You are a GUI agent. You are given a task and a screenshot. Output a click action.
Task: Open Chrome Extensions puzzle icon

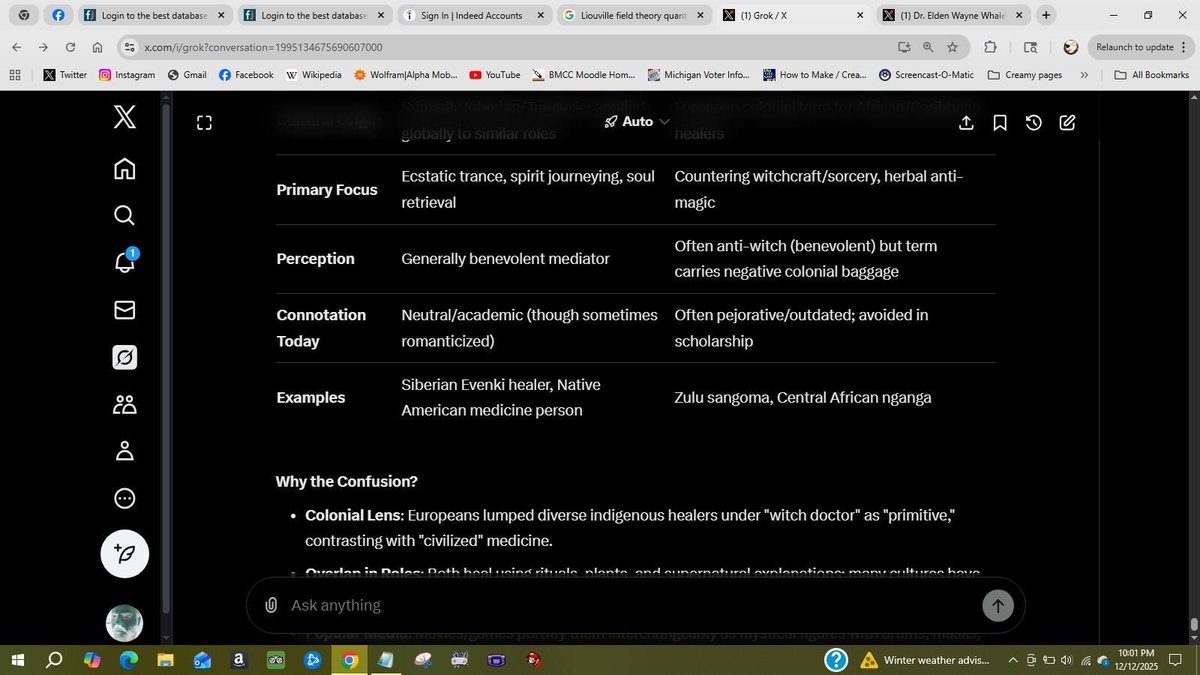pos(991,47)
